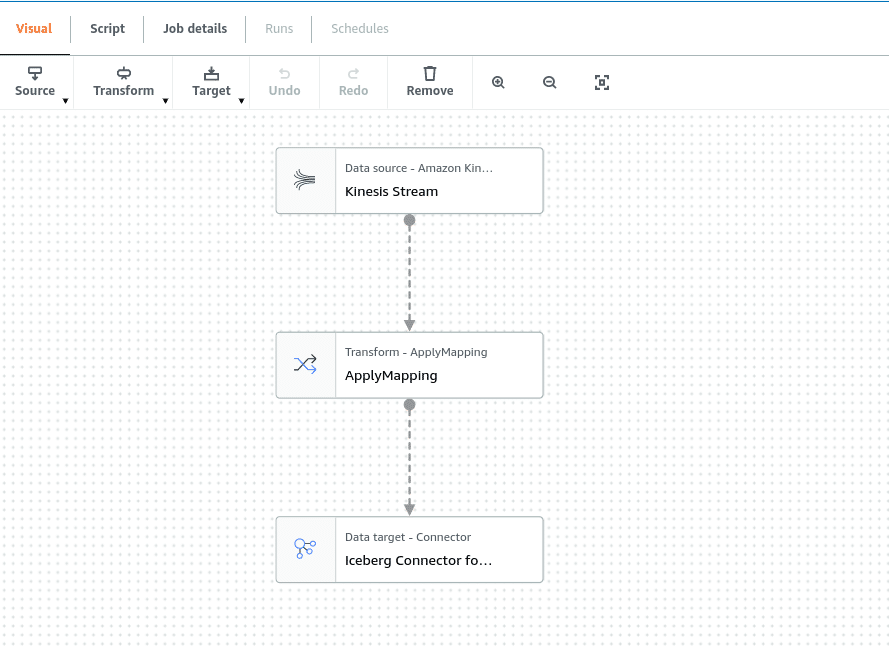Select the Iceberg Connector node icon
Image resolution: width=889 pixels, height=647 pixels.
(305, 549)
